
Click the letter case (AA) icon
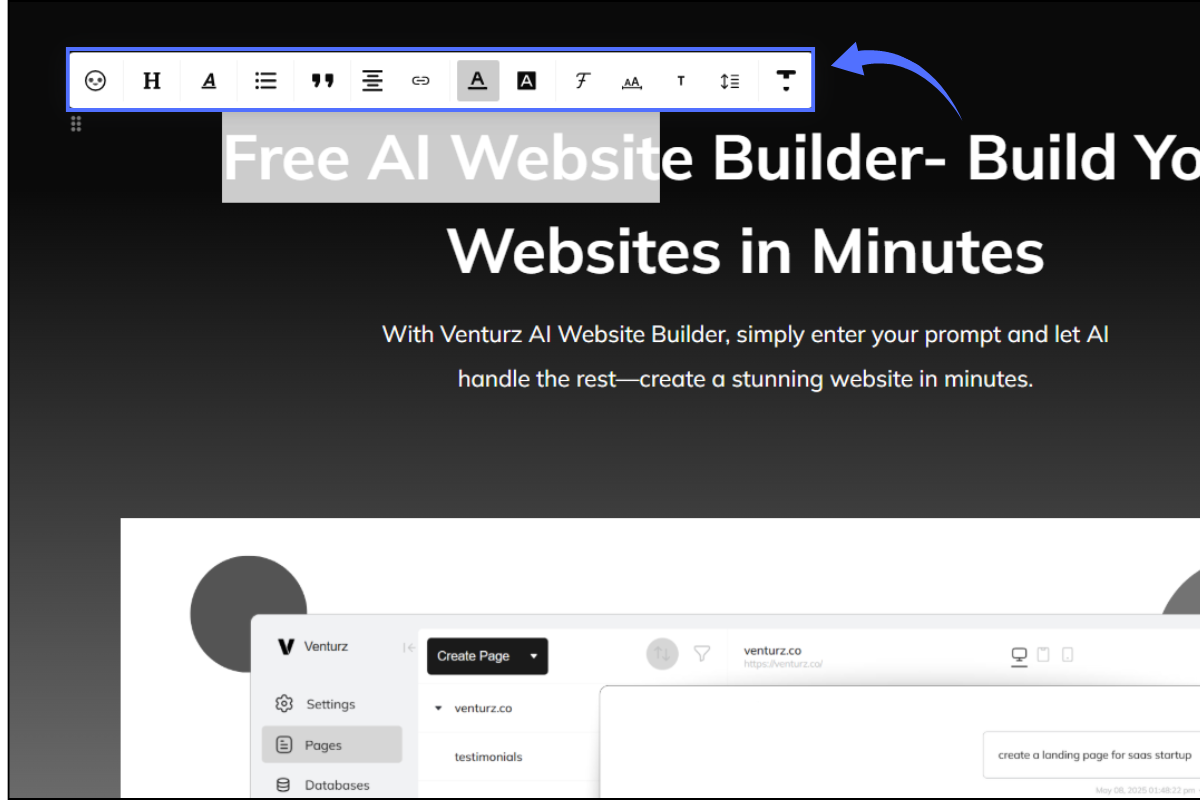(631, 82)
